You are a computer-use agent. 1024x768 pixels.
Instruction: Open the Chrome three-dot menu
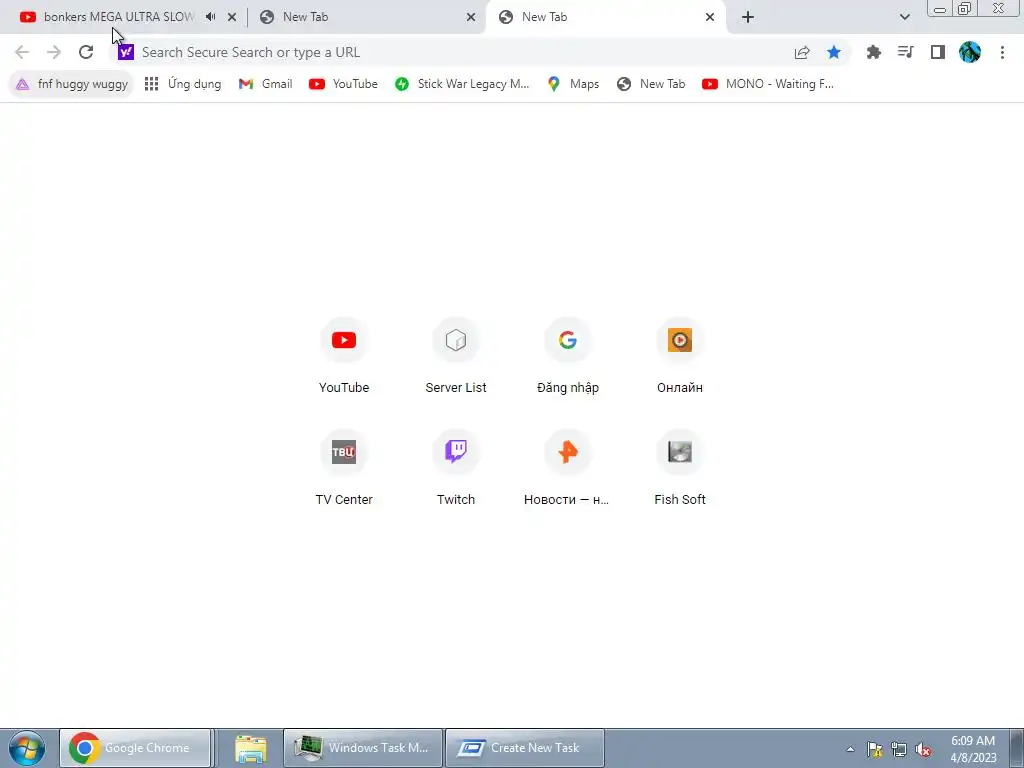pyautogui.click(x=1002, y=52)
